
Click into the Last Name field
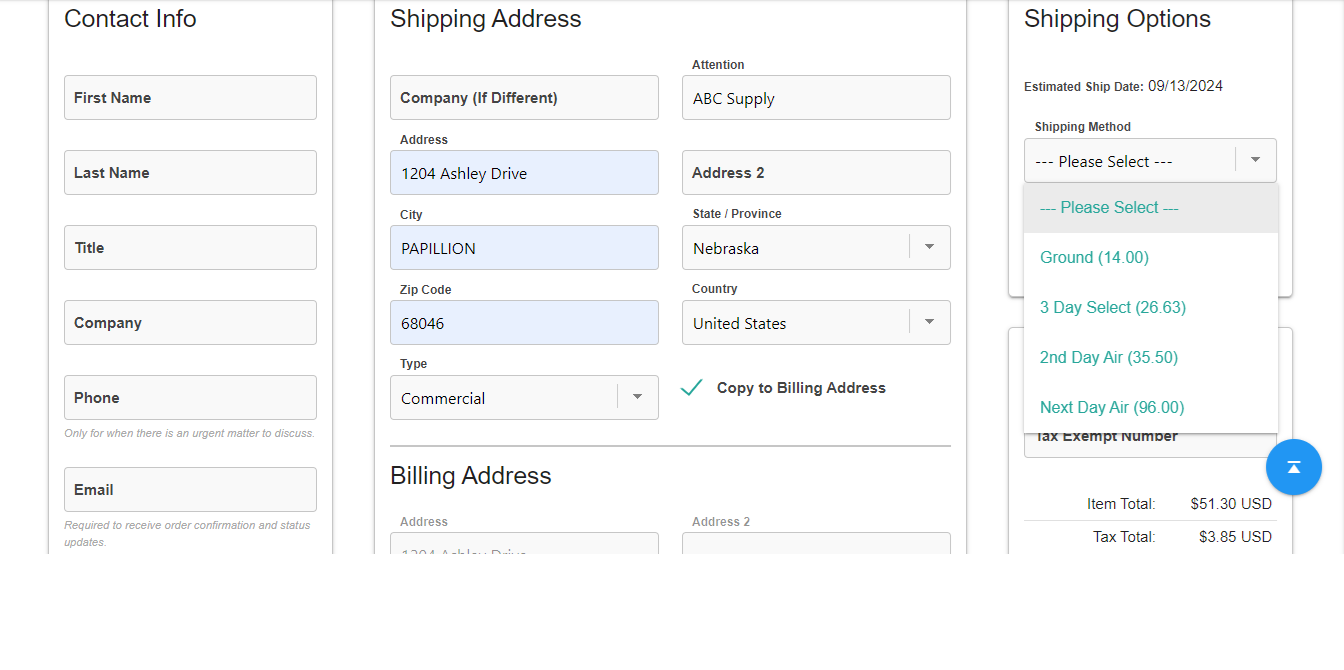[190, 173]
